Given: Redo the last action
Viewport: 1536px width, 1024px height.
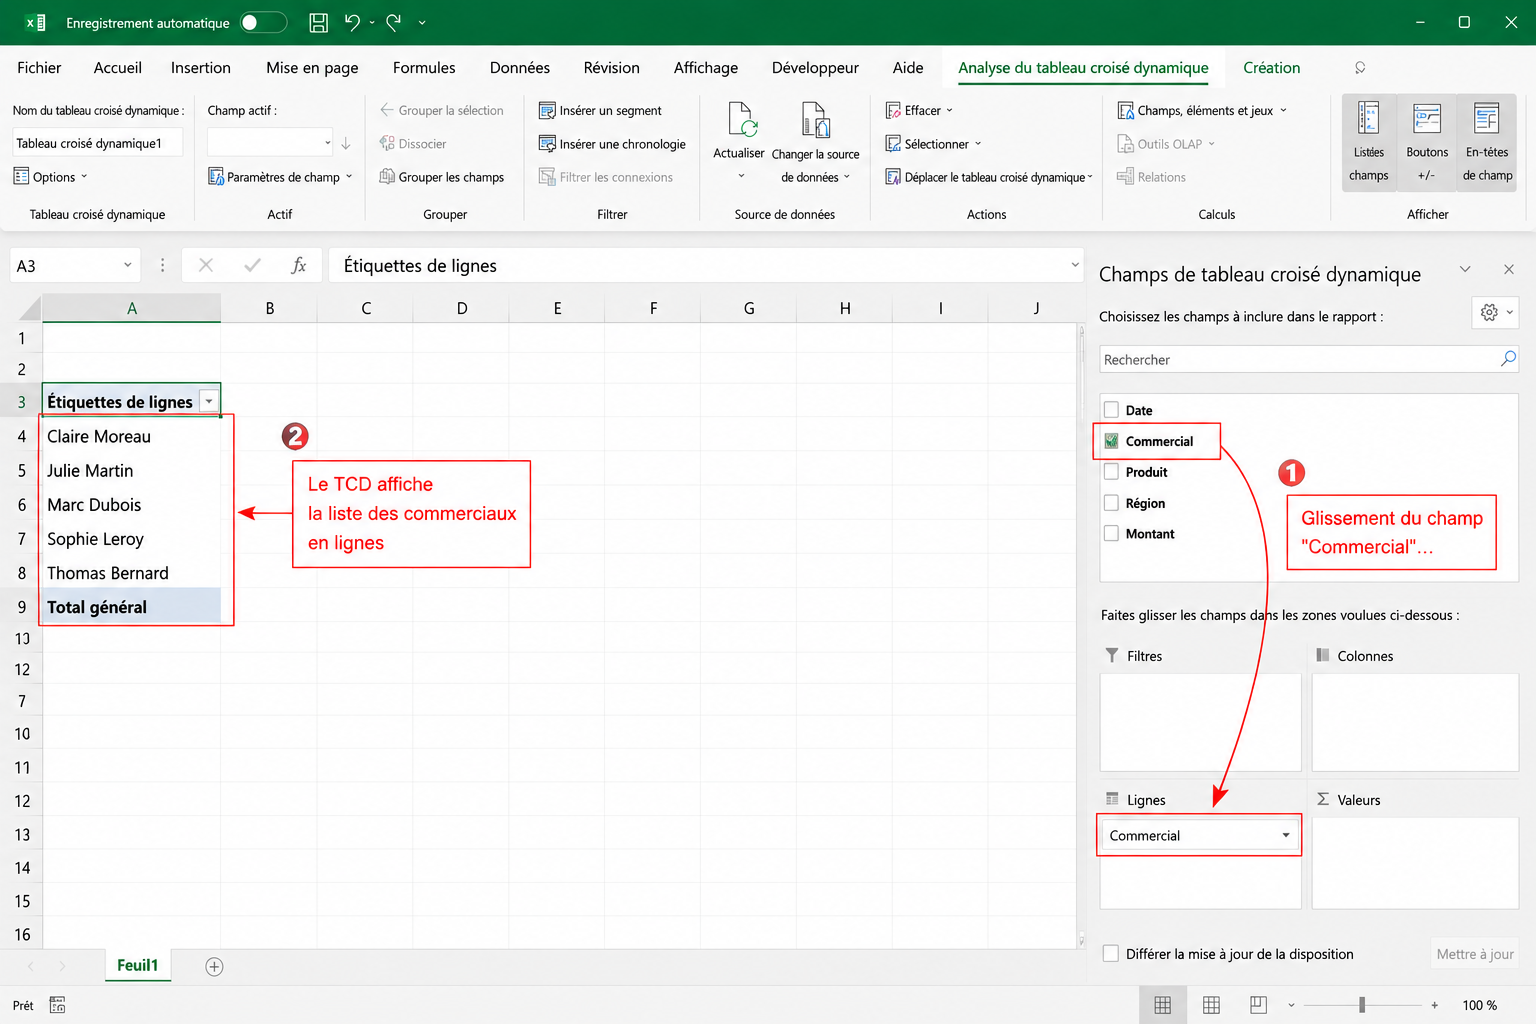Looking at the screenshot, I should pos(394,22).
